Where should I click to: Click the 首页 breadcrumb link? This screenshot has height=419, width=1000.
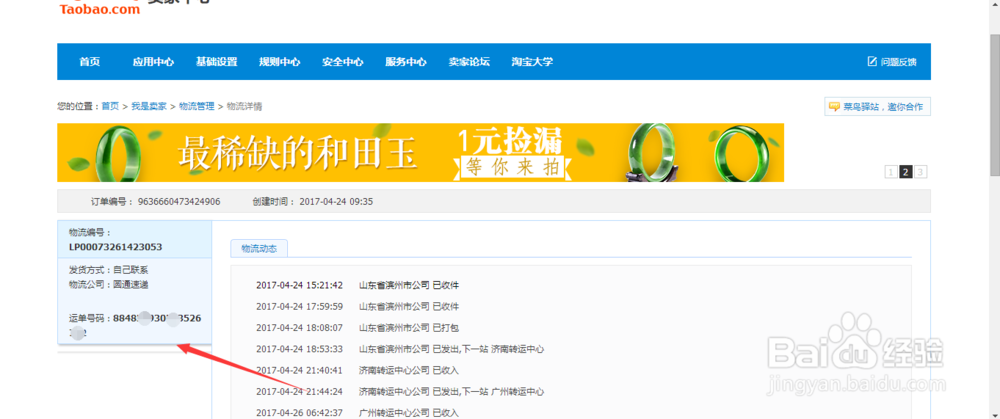coord(110,107)
